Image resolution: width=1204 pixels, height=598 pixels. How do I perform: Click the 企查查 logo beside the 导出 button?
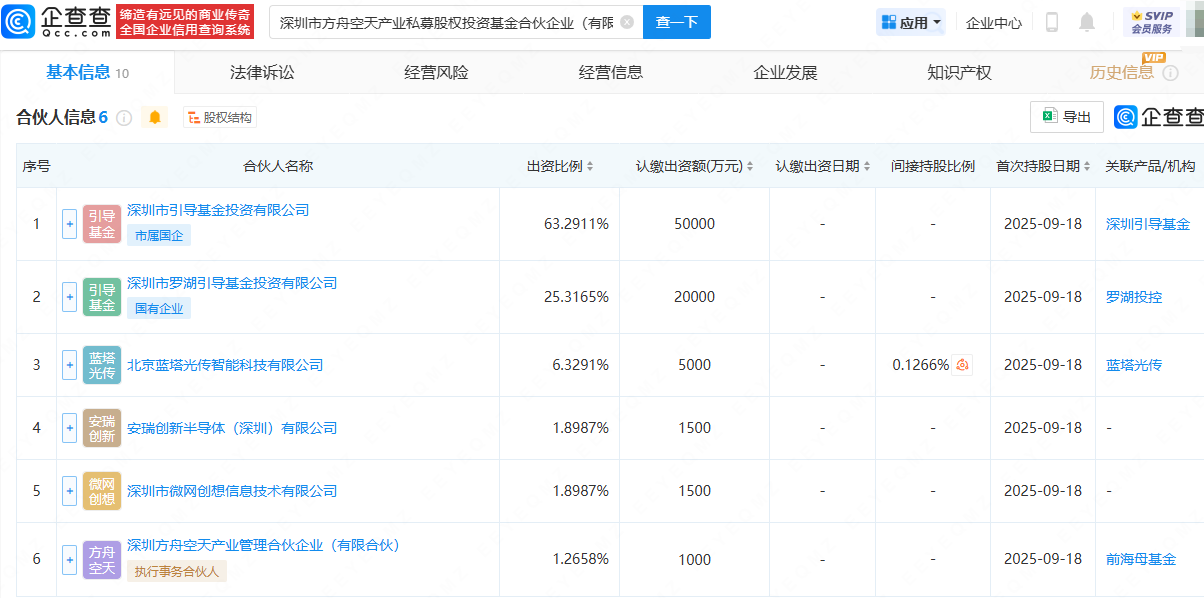pyautogui.click(x=1159, y=118)
